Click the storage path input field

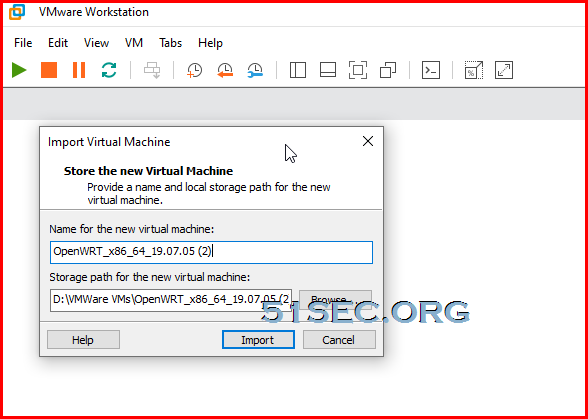171,300
